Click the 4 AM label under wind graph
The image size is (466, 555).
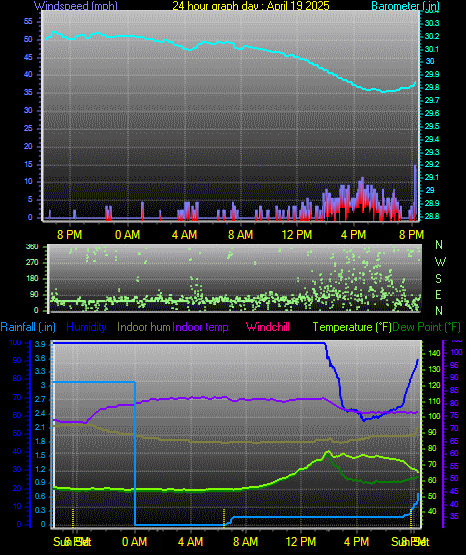pos(184,235)
